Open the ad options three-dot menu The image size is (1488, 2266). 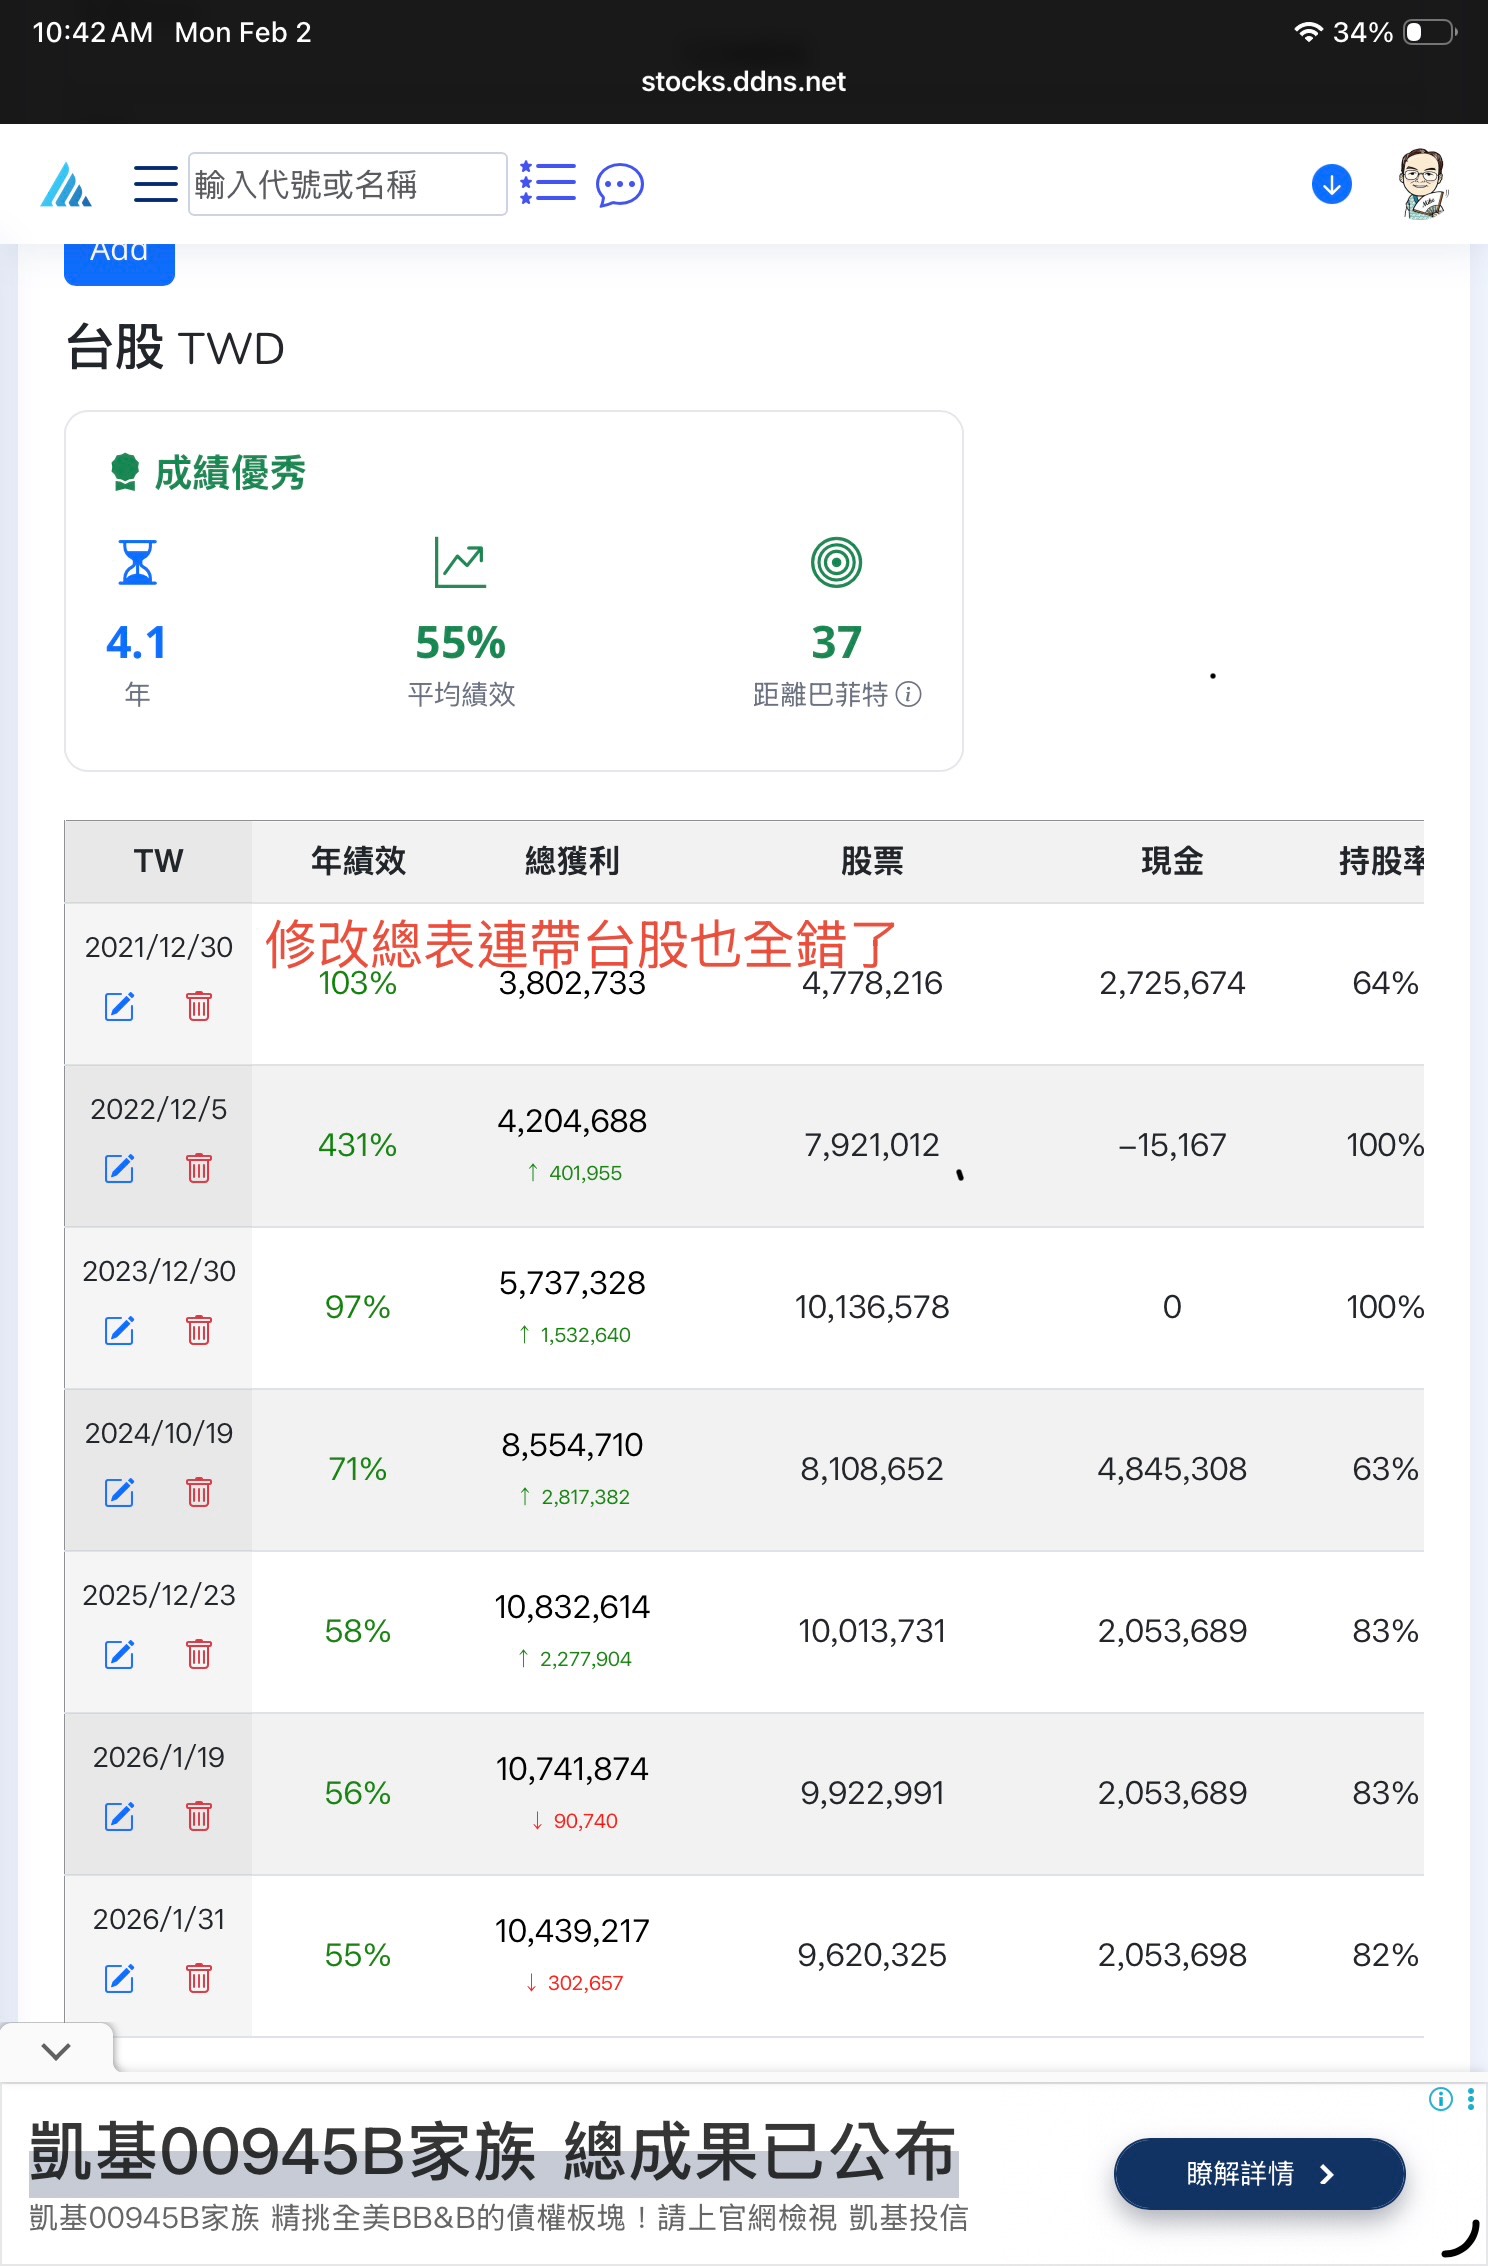click(1470, 2099)
